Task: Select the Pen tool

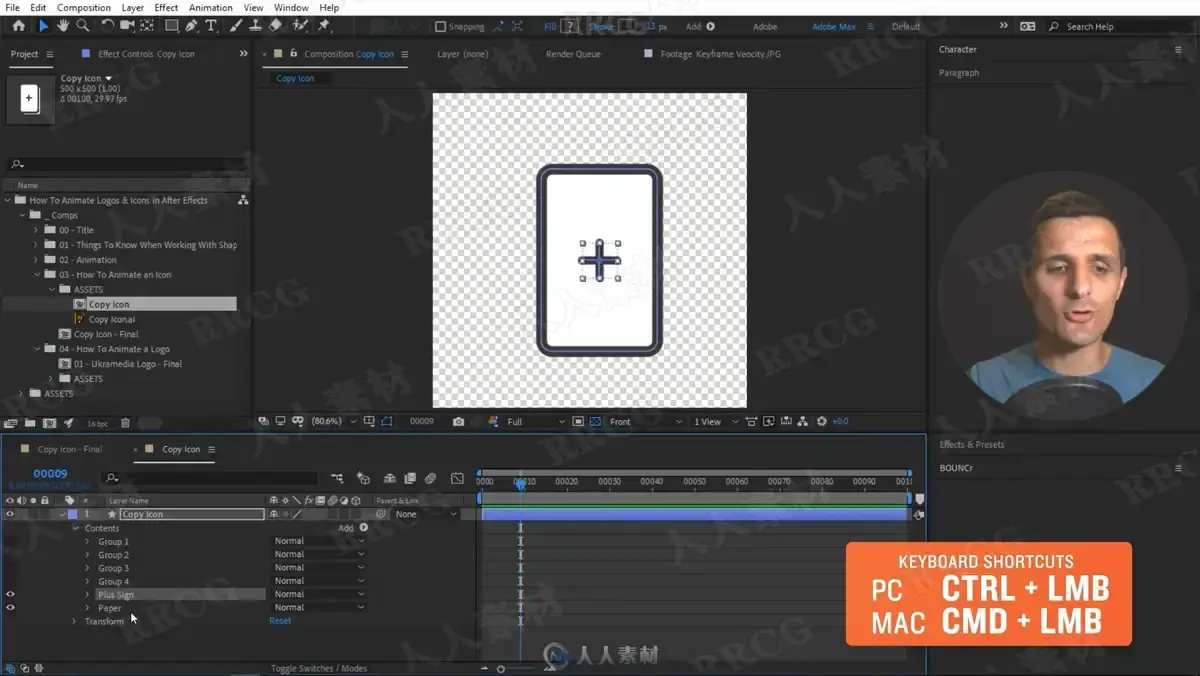Action: point(192,26)
